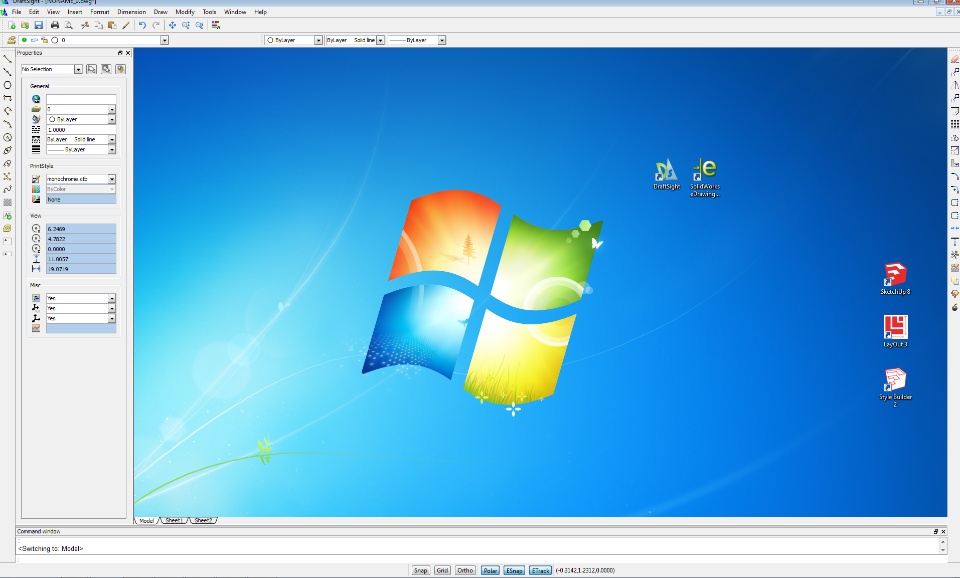Open the Dimension menu

click(x=132, y=12)
